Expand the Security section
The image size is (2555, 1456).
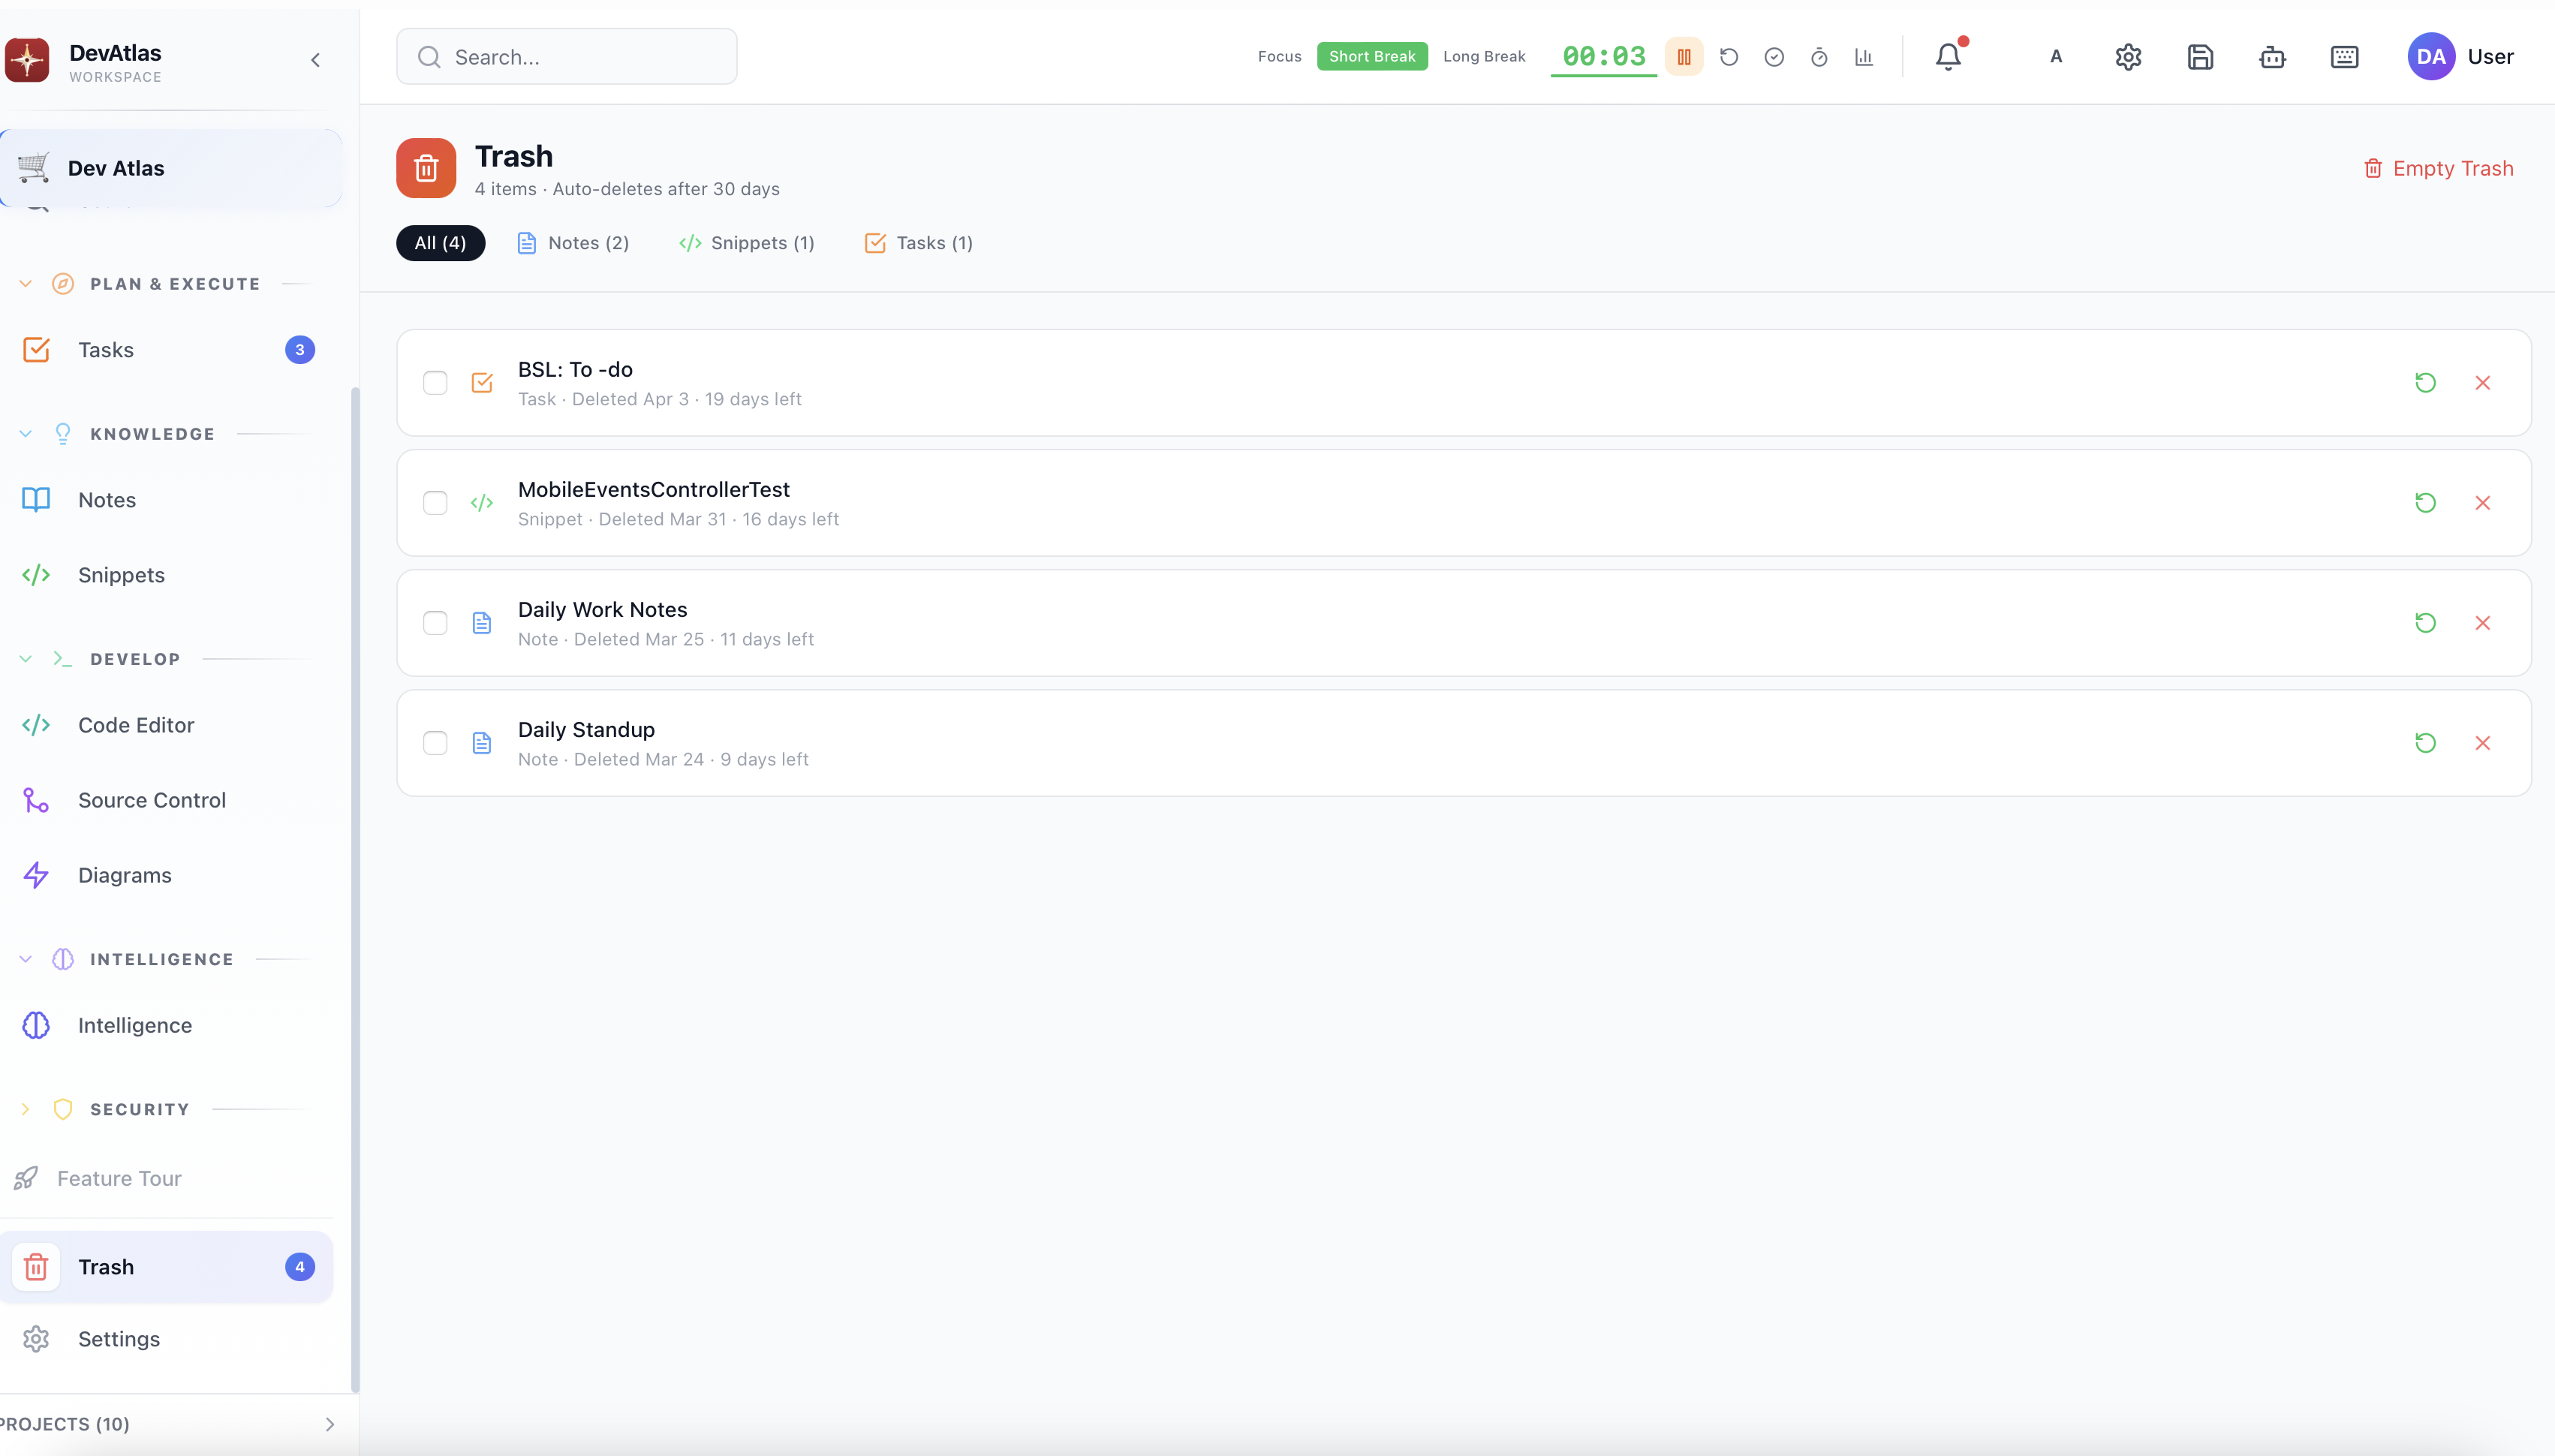(x=26, y=1109)
